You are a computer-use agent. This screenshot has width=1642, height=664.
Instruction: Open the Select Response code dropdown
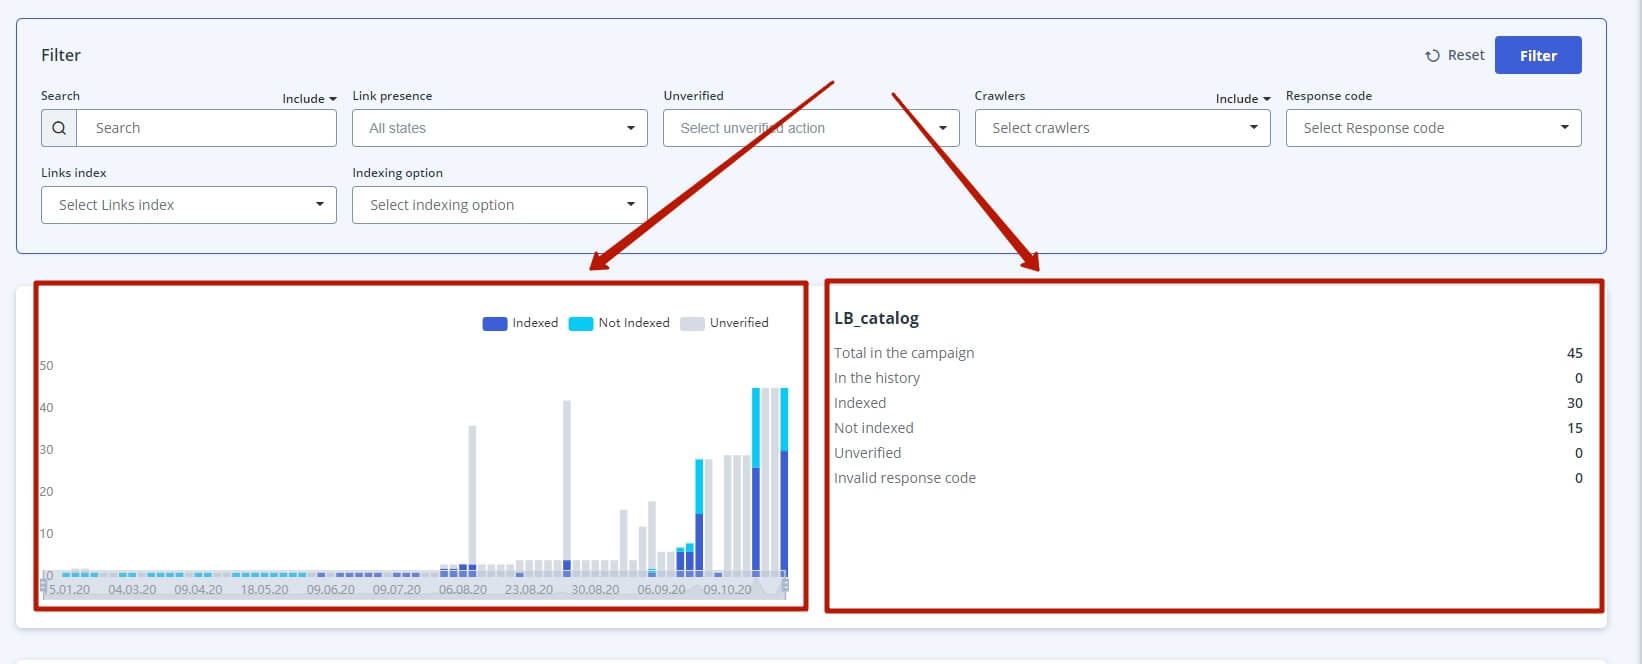pos(1434,128)
